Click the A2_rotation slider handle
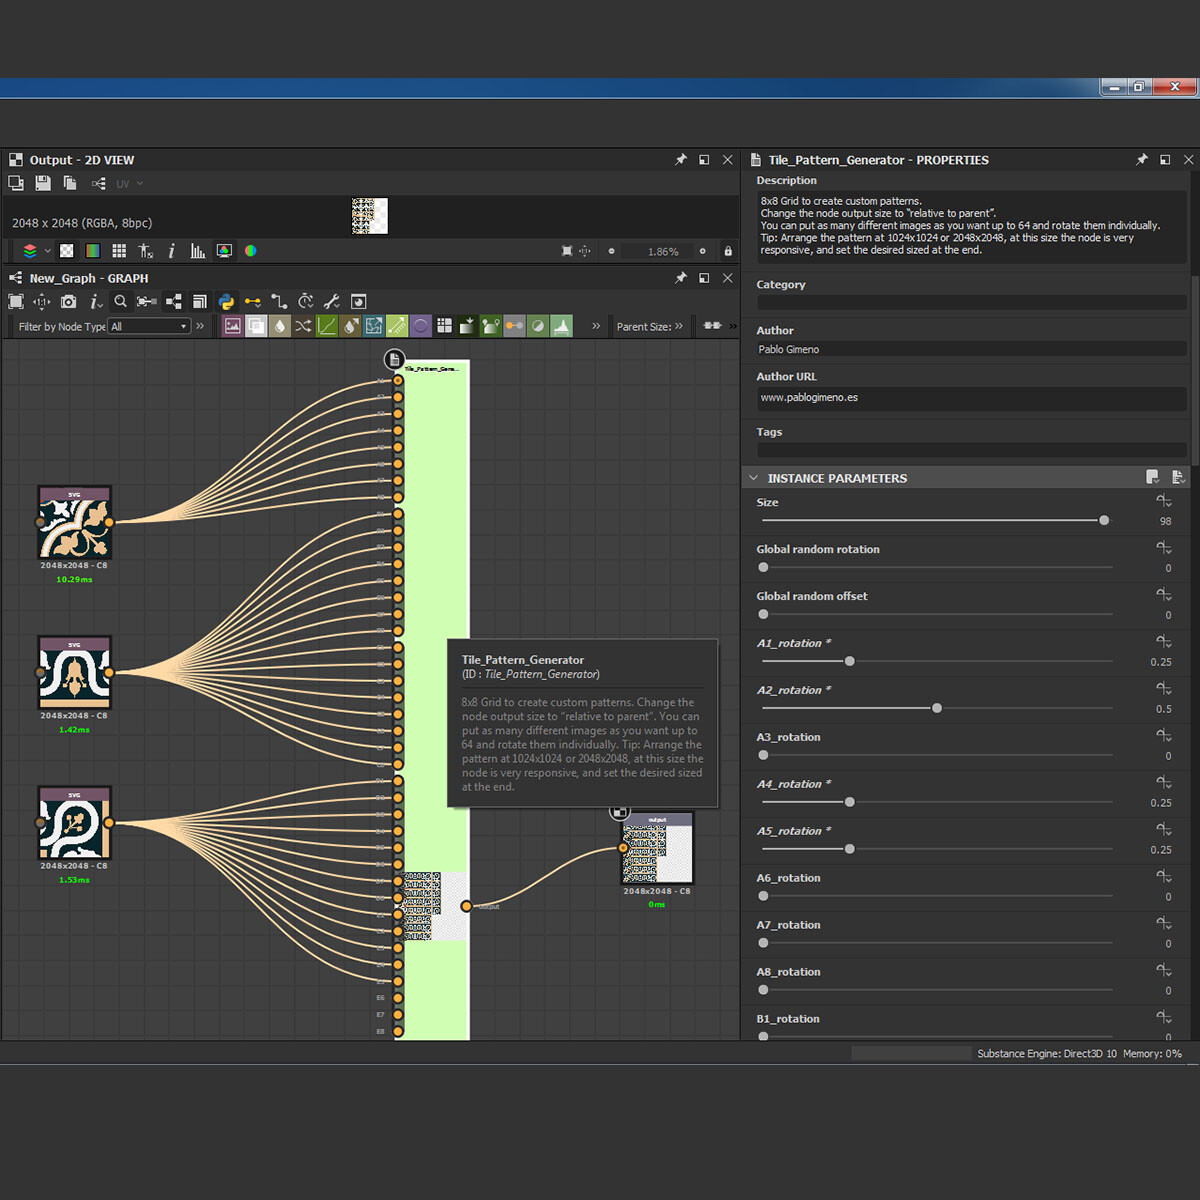The width and height of the screenshot is (1200, 1200). coord(937,708)
